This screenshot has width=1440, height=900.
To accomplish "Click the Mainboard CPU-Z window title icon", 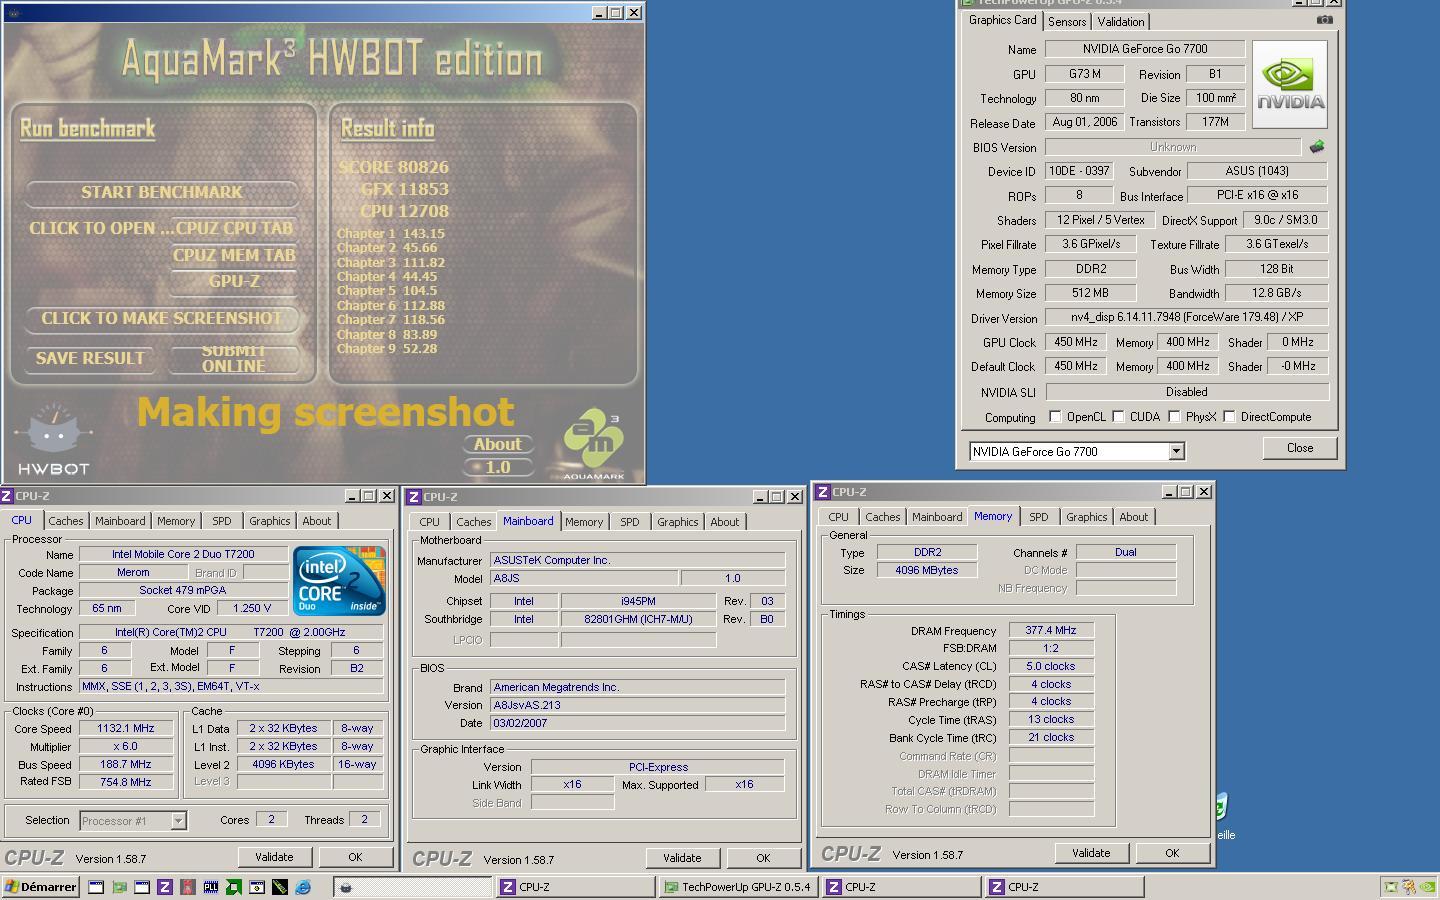I will point(415,497).
